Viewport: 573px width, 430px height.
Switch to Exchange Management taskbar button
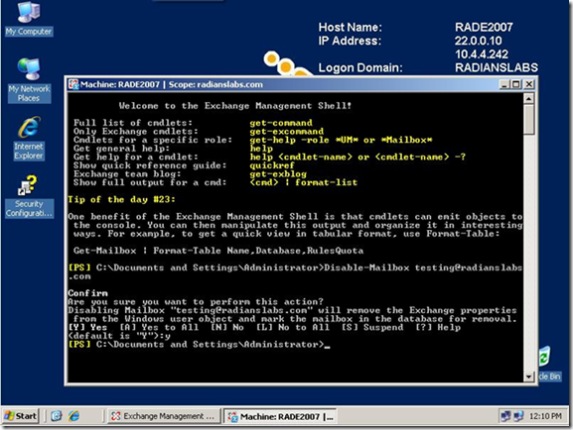[x=163, y=416]
